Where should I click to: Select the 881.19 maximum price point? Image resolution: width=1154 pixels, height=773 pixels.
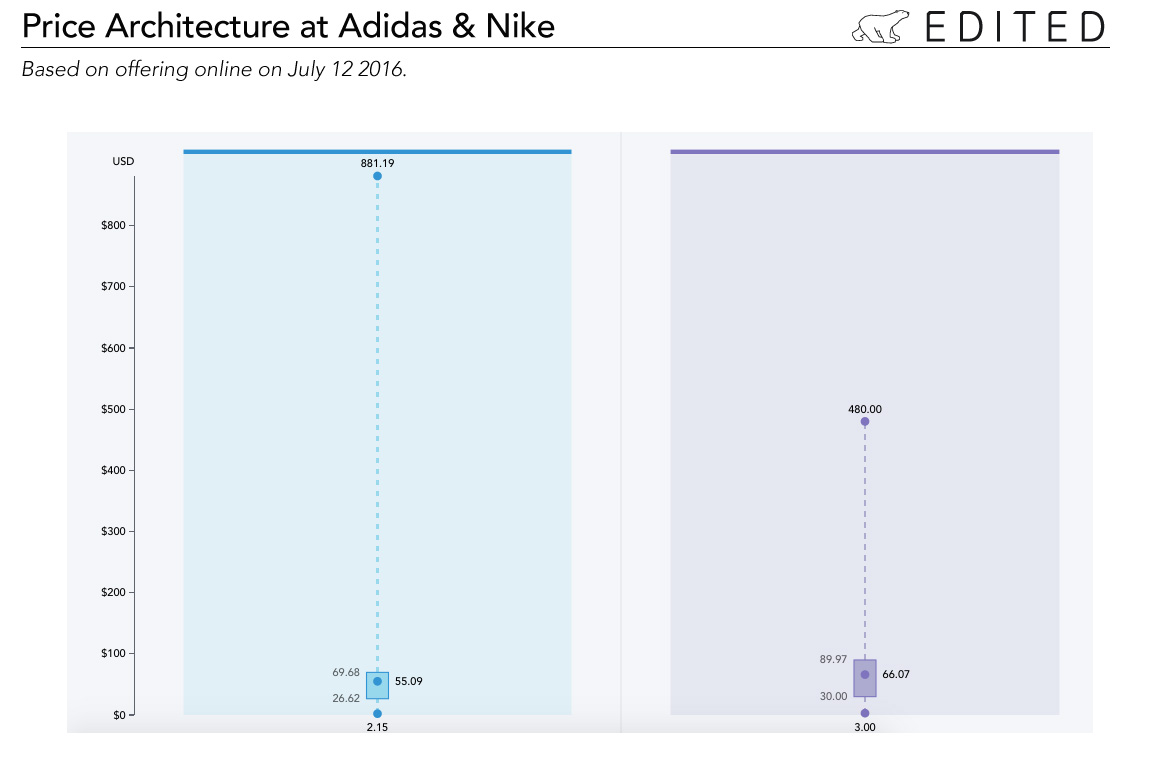(377, 176)
